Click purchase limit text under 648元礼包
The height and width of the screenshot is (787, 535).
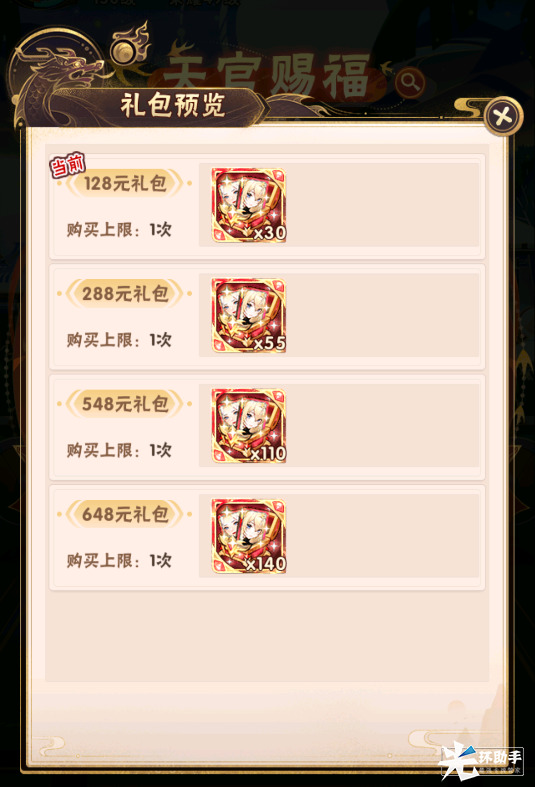pyautogui.click(x=119, y=561)
